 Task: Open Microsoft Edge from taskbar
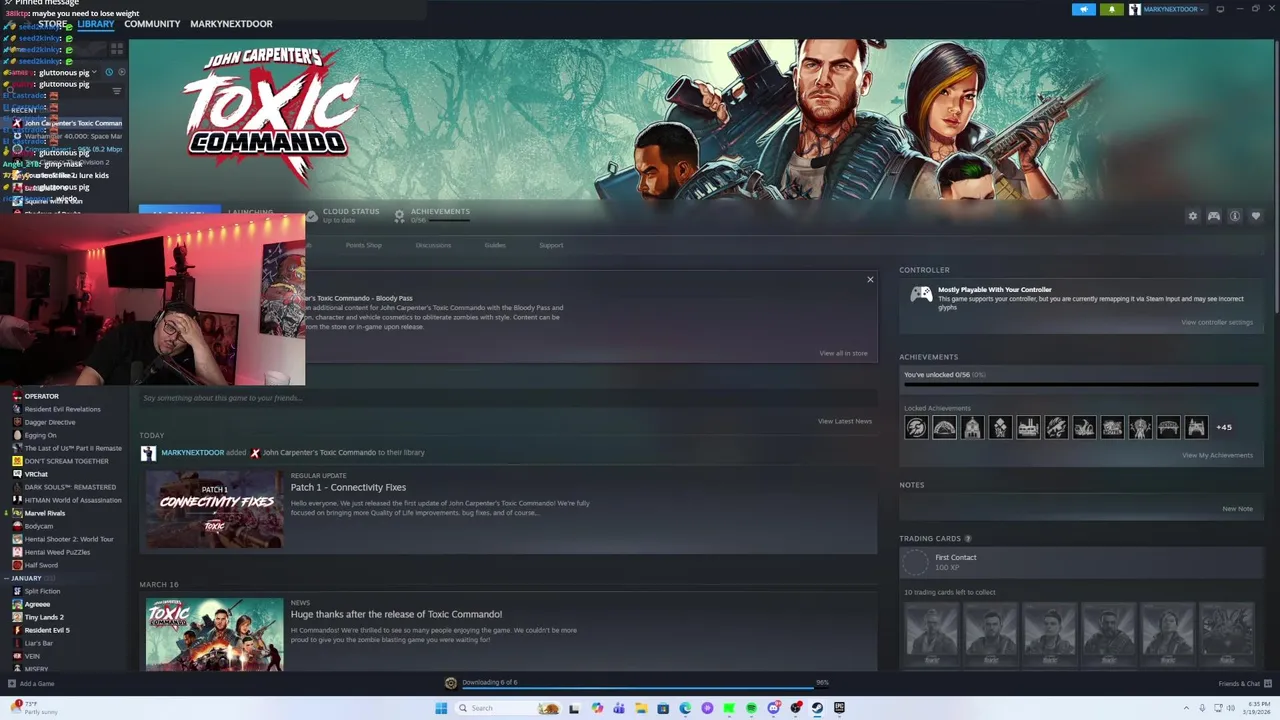point(685,708)
